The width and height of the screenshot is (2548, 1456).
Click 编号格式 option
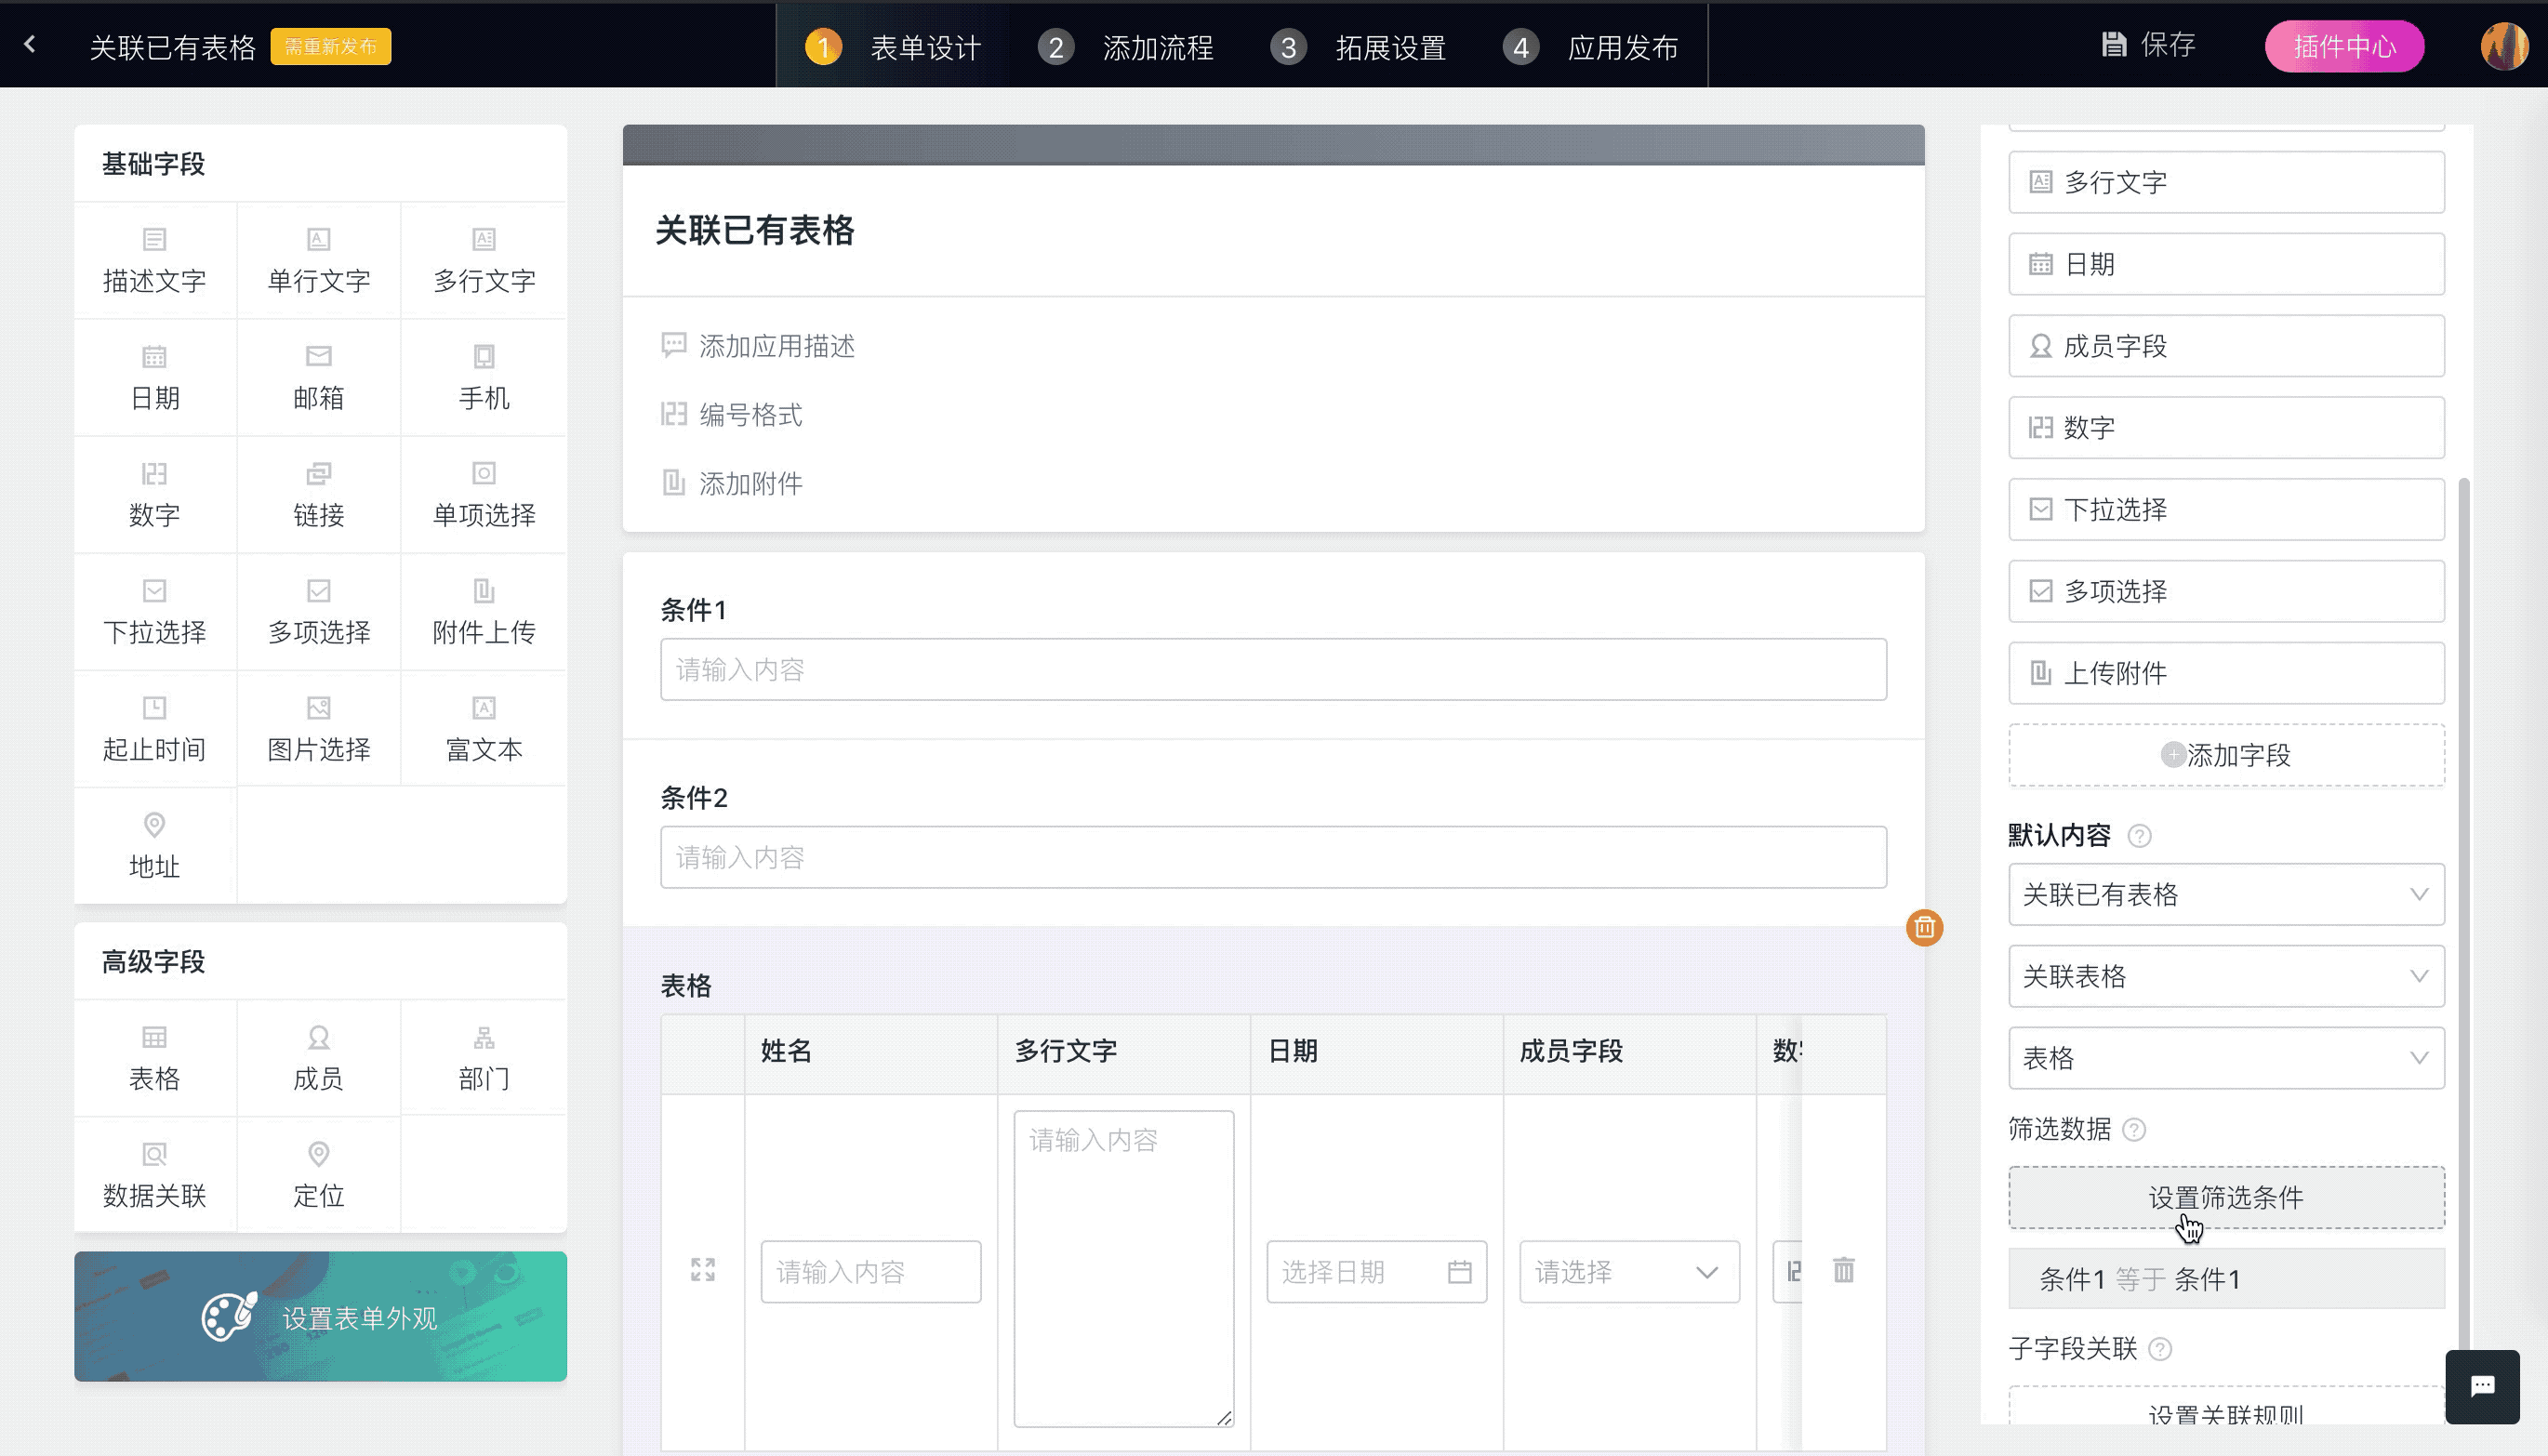tap(732, 415)
